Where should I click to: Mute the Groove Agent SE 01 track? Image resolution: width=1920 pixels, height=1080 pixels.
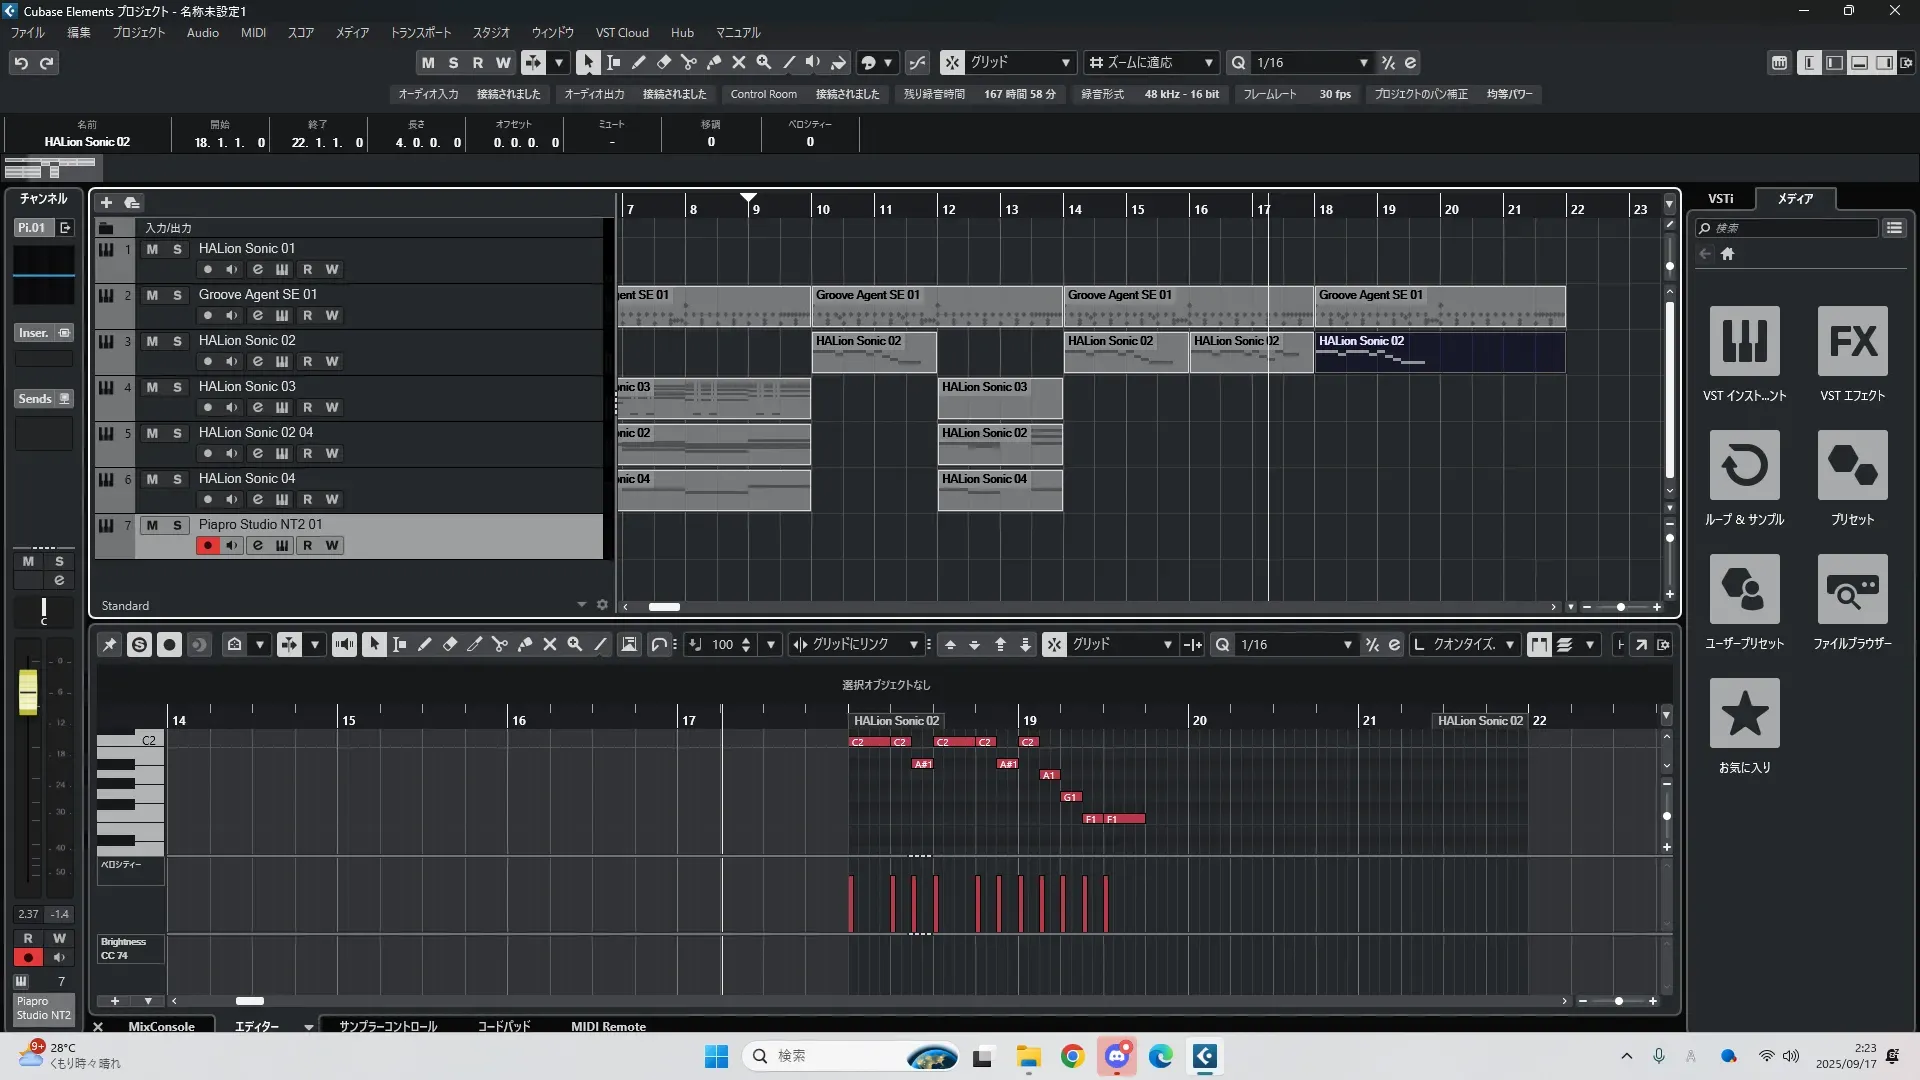152,295
